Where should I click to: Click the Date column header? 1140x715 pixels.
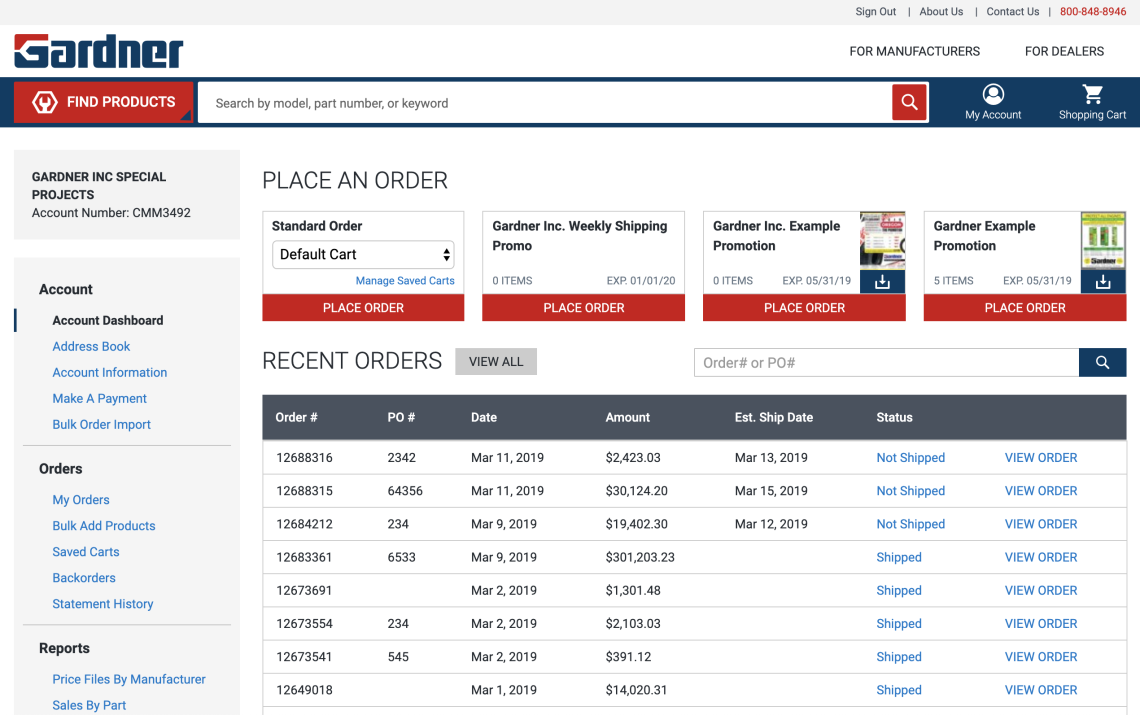click(x=483, y=418)
